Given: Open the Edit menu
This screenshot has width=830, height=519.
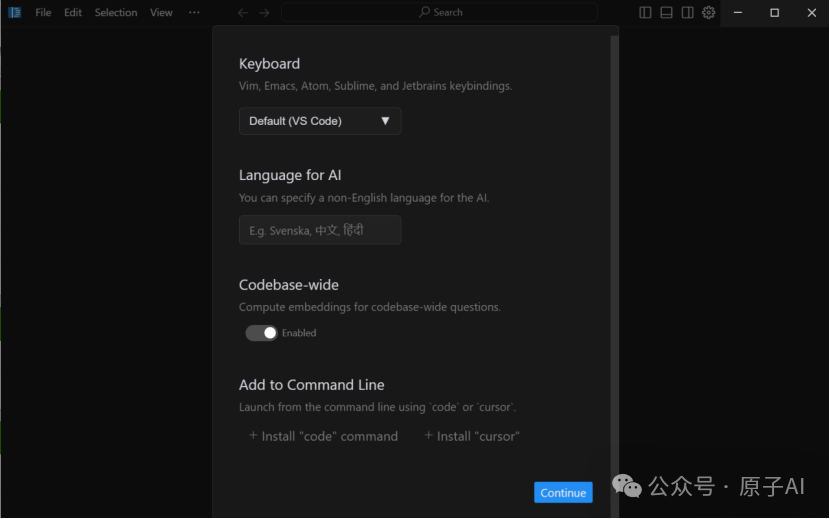Looking at the screenshot, I should 73,13.
